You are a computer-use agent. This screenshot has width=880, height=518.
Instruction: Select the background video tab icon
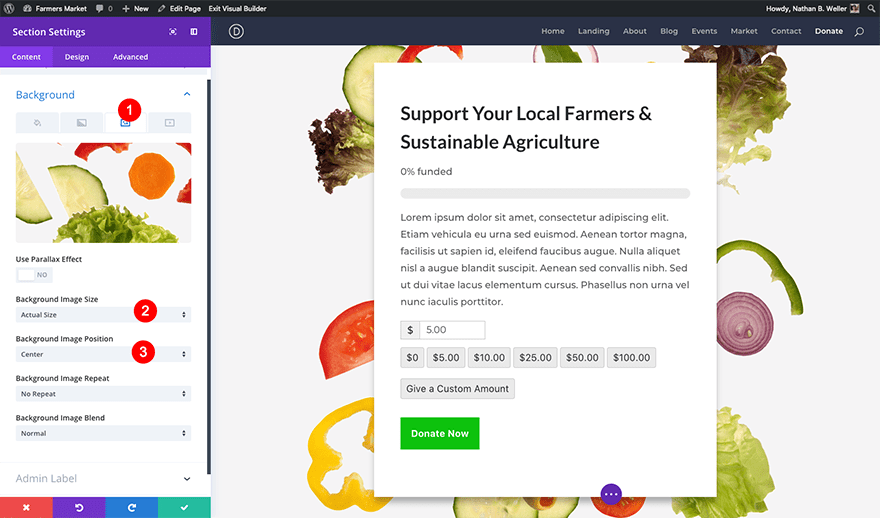[x=169, y=123]
